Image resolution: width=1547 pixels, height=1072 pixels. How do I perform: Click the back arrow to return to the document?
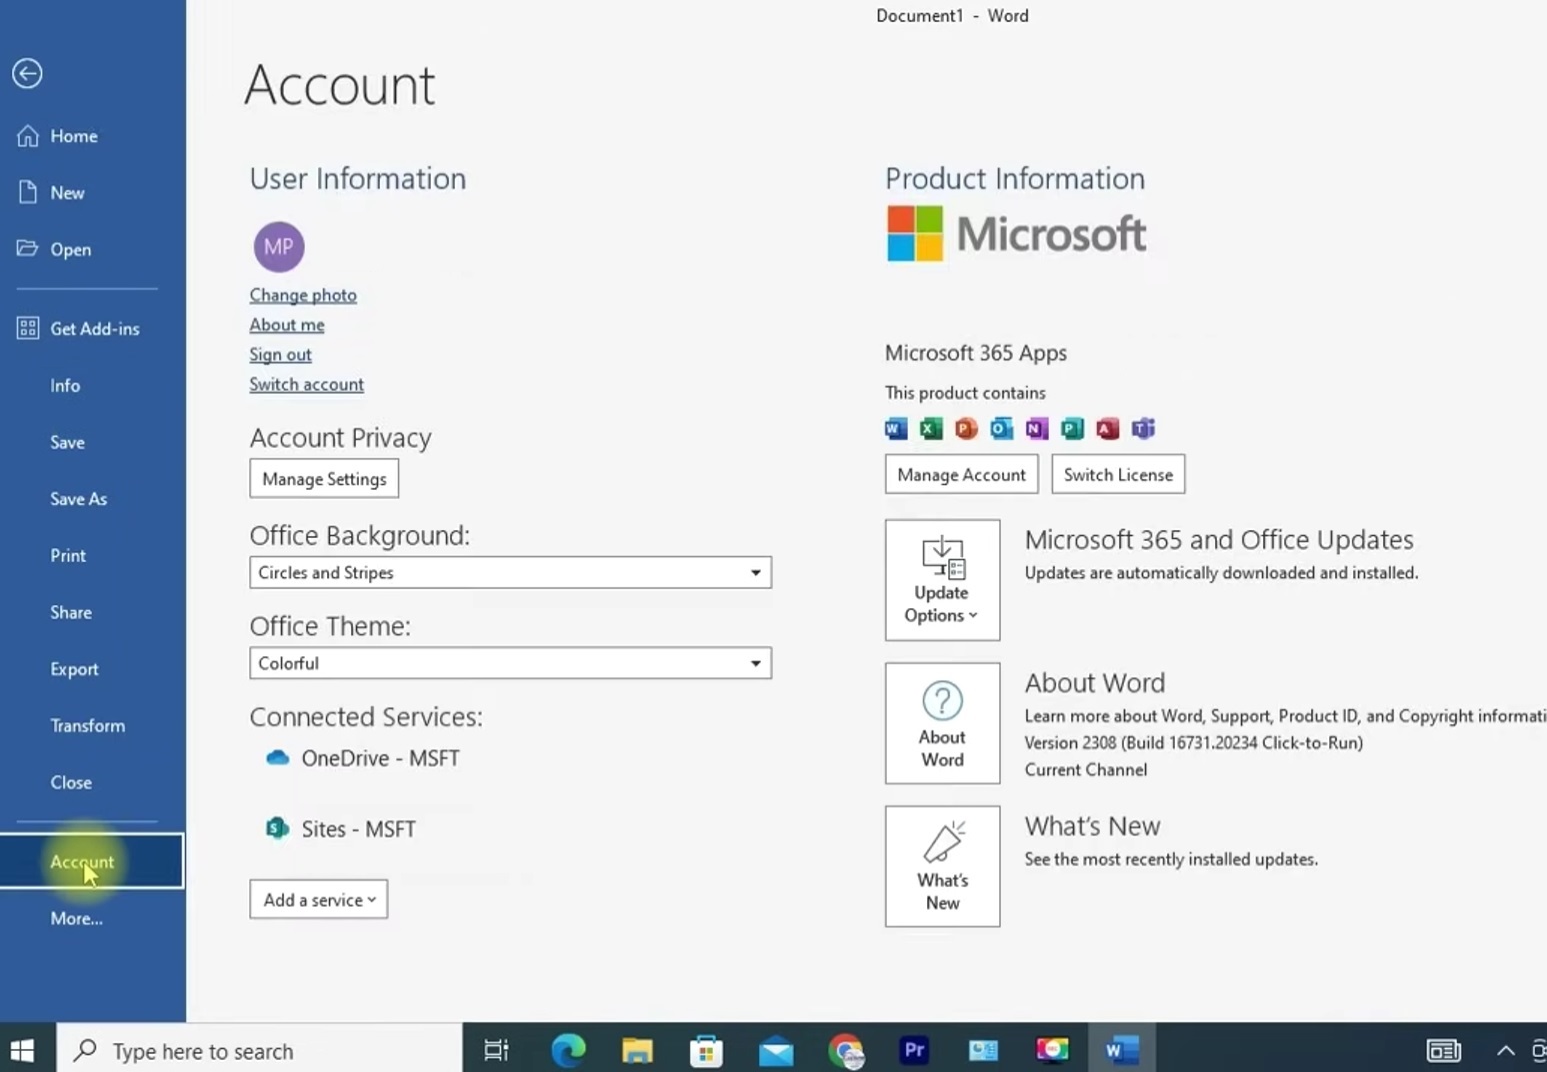27,73
